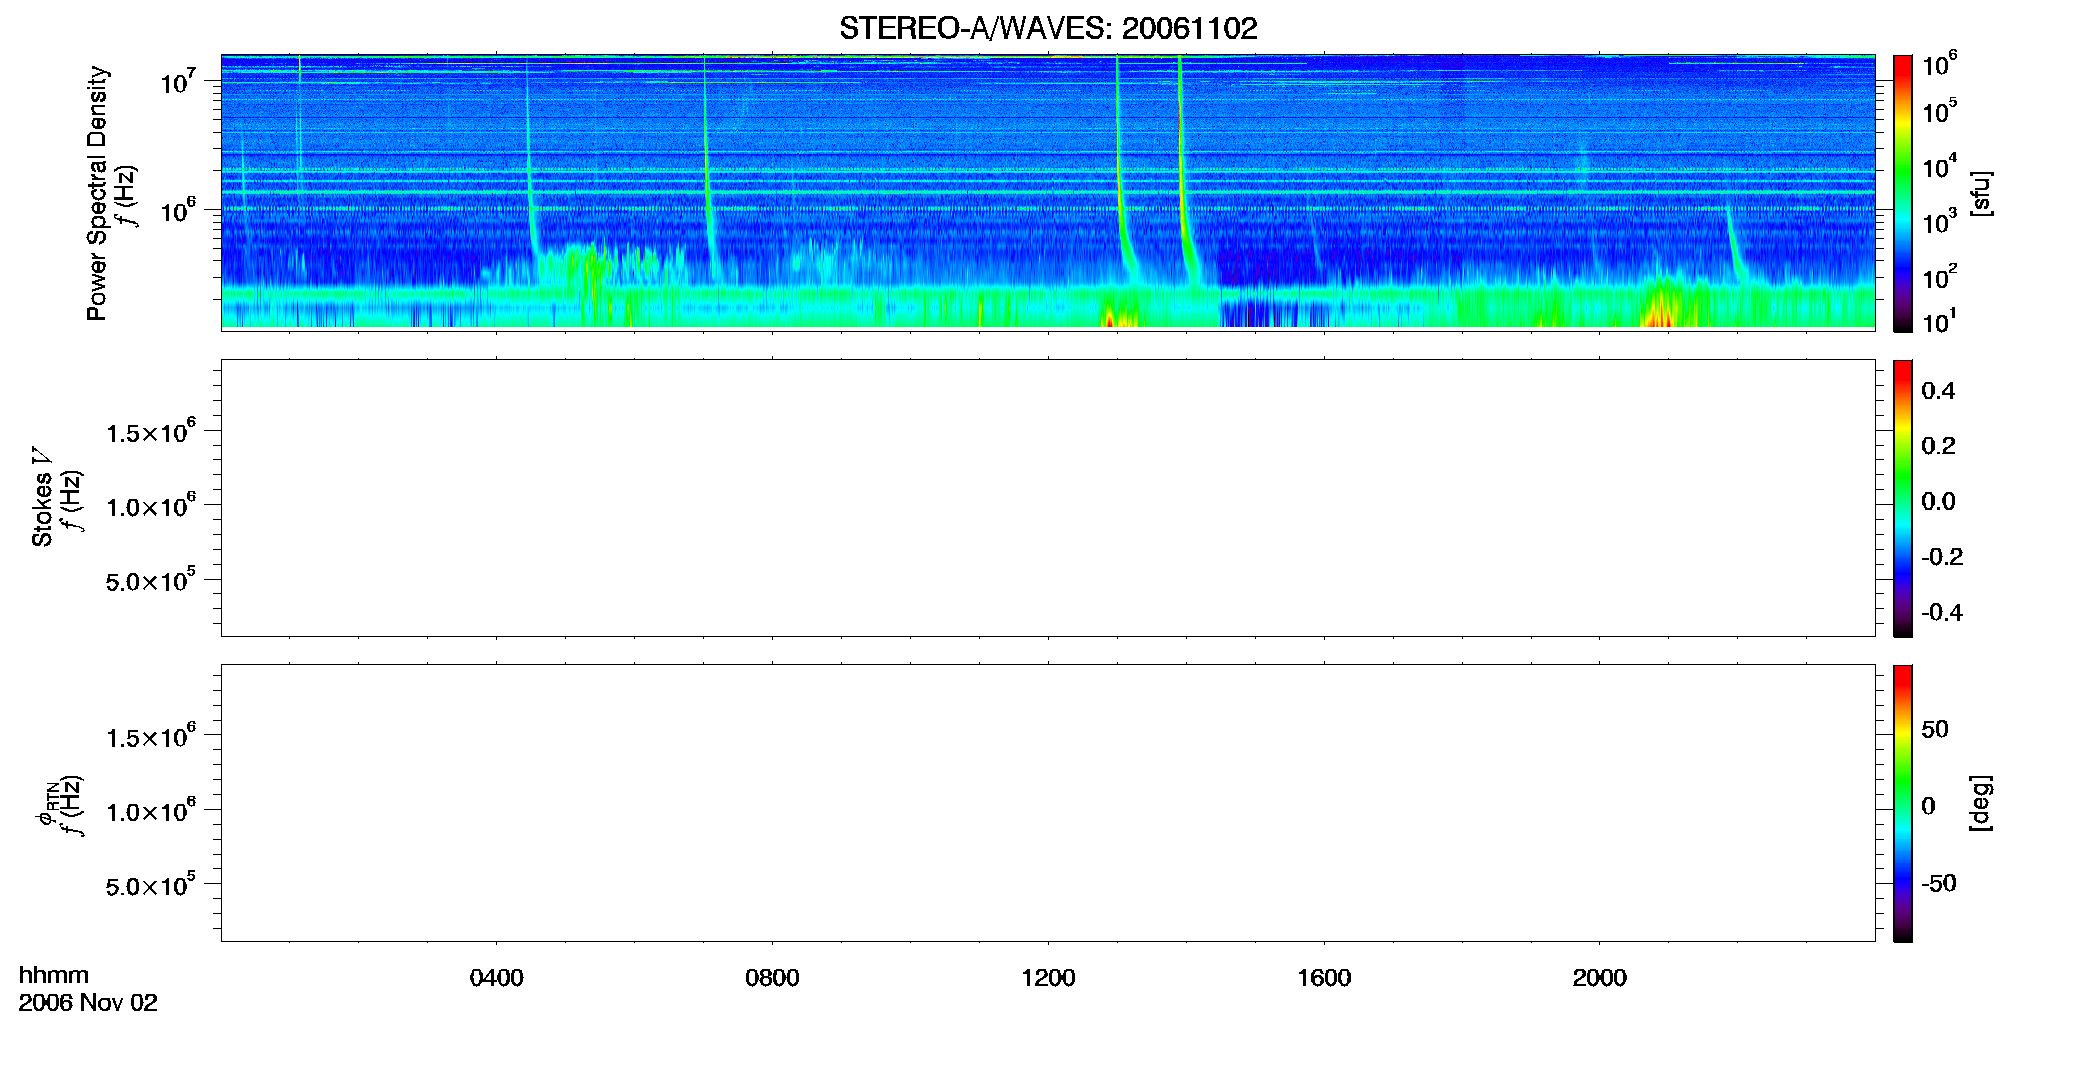The width and height of the screenshot is (2096, 1080).
Task: Click the [sfu] colorbar unit label
Action: (1981, 193)
